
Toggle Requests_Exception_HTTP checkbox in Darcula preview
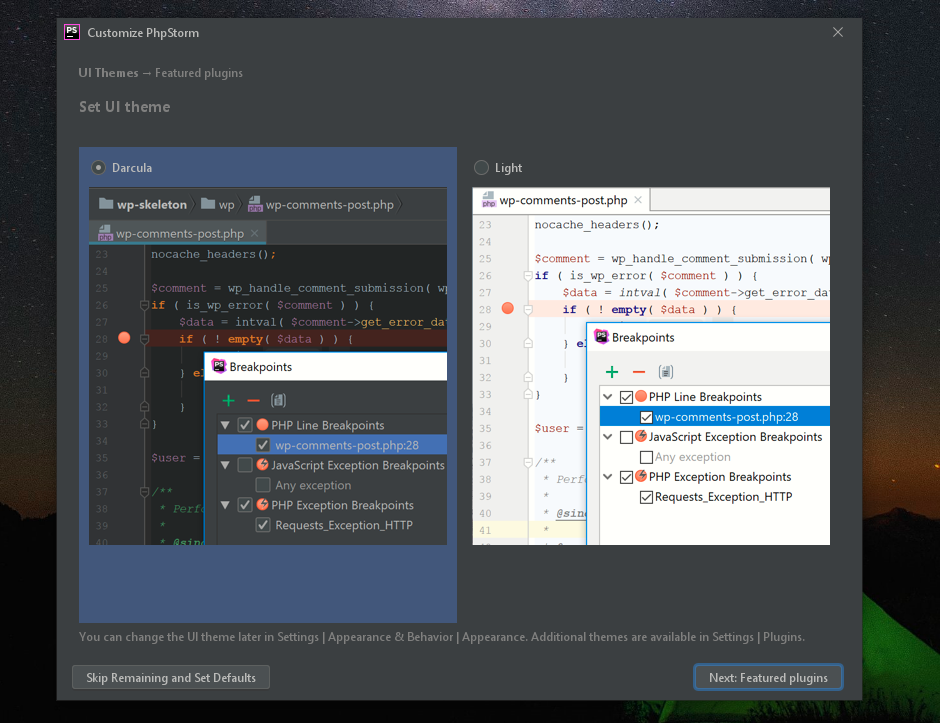tap(263, 525)
